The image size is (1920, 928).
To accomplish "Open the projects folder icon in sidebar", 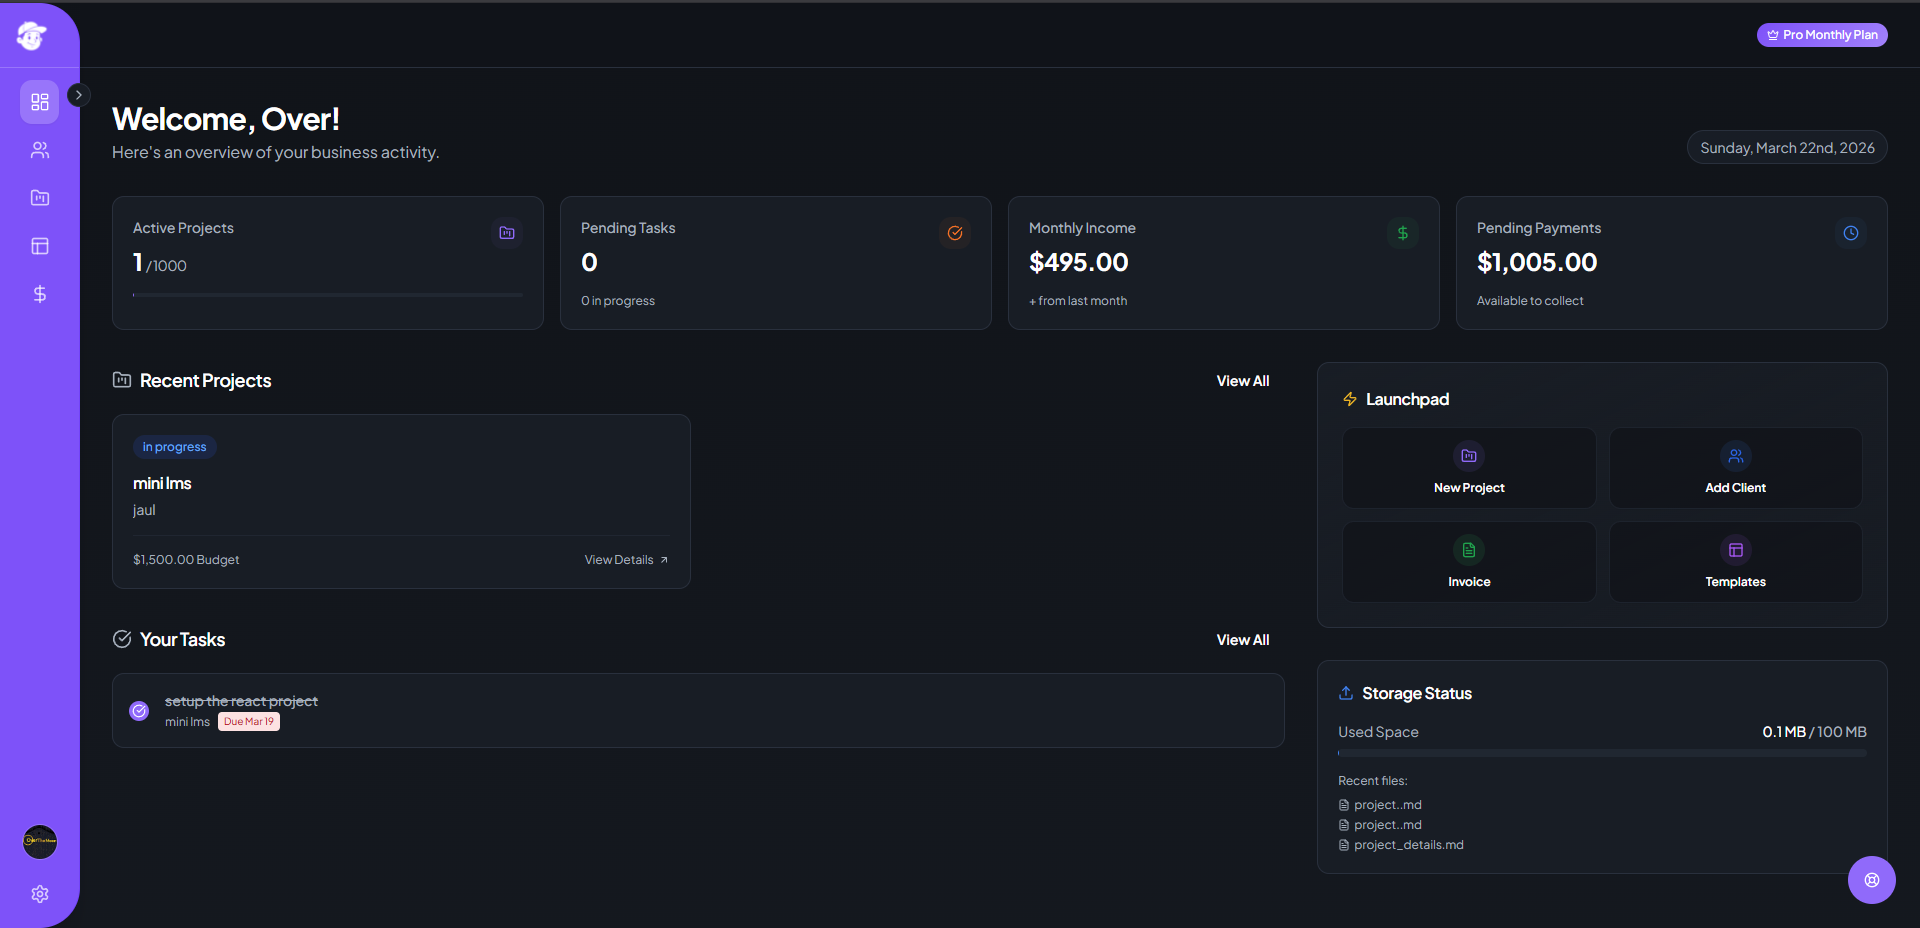I will pyautogui.click(x=40, y=198).
